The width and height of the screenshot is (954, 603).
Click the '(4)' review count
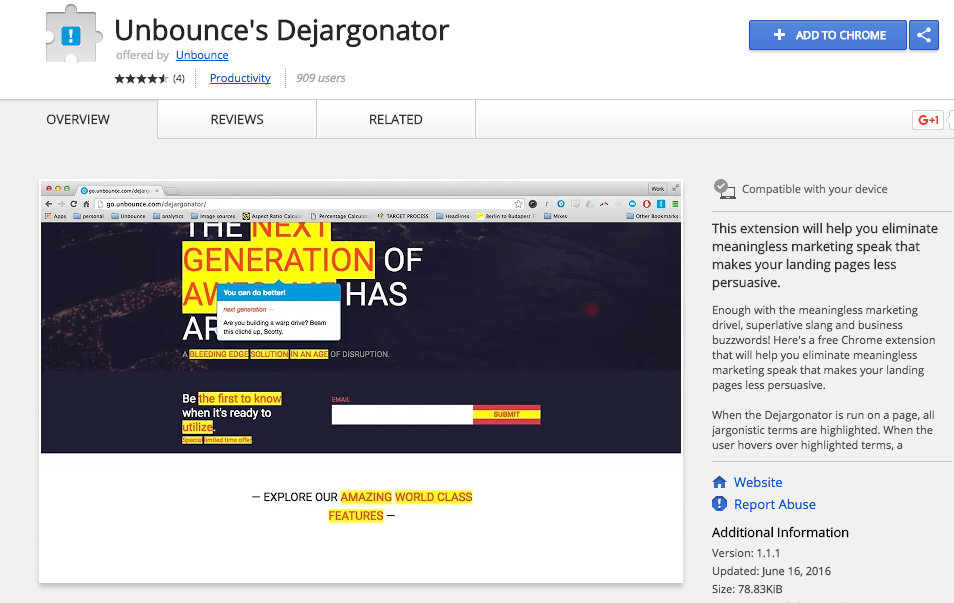pyautogui.click(x=178, y=78)
